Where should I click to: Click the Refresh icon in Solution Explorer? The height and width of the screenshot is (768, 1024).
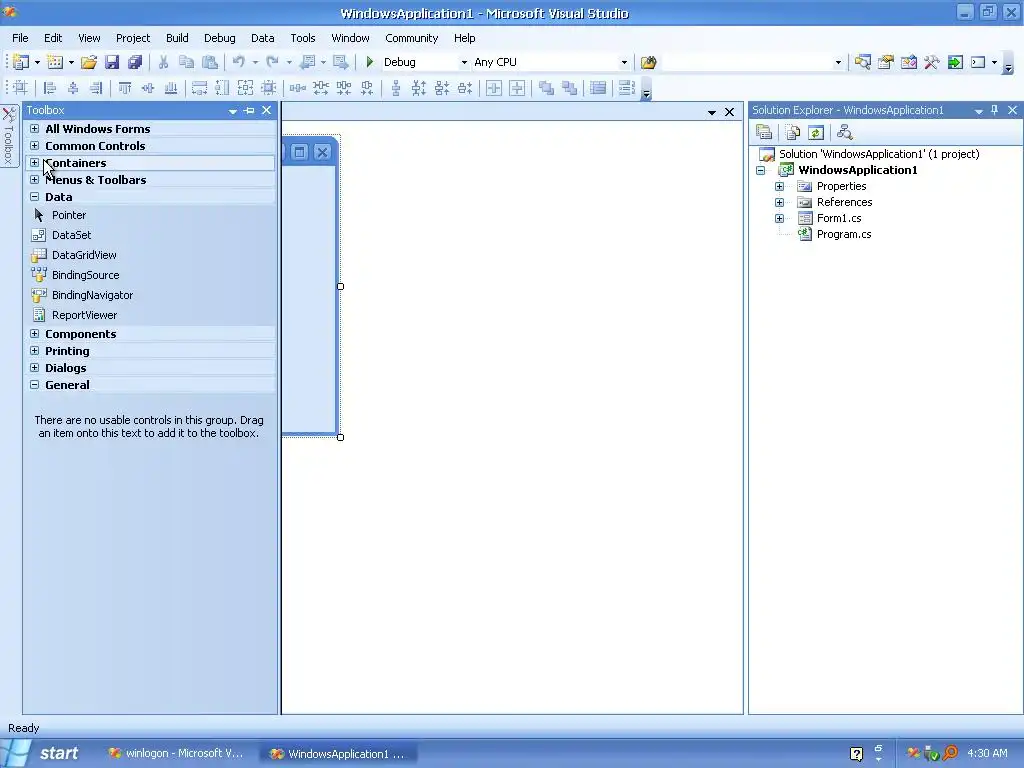click(816, 133)
